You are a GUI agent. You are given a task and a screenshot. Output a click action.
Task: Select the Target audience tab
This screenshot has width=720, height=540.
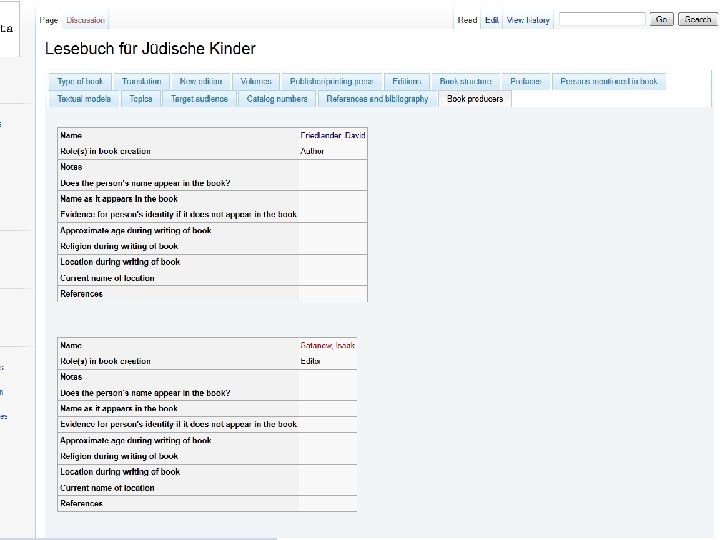[x=199, y=99]
